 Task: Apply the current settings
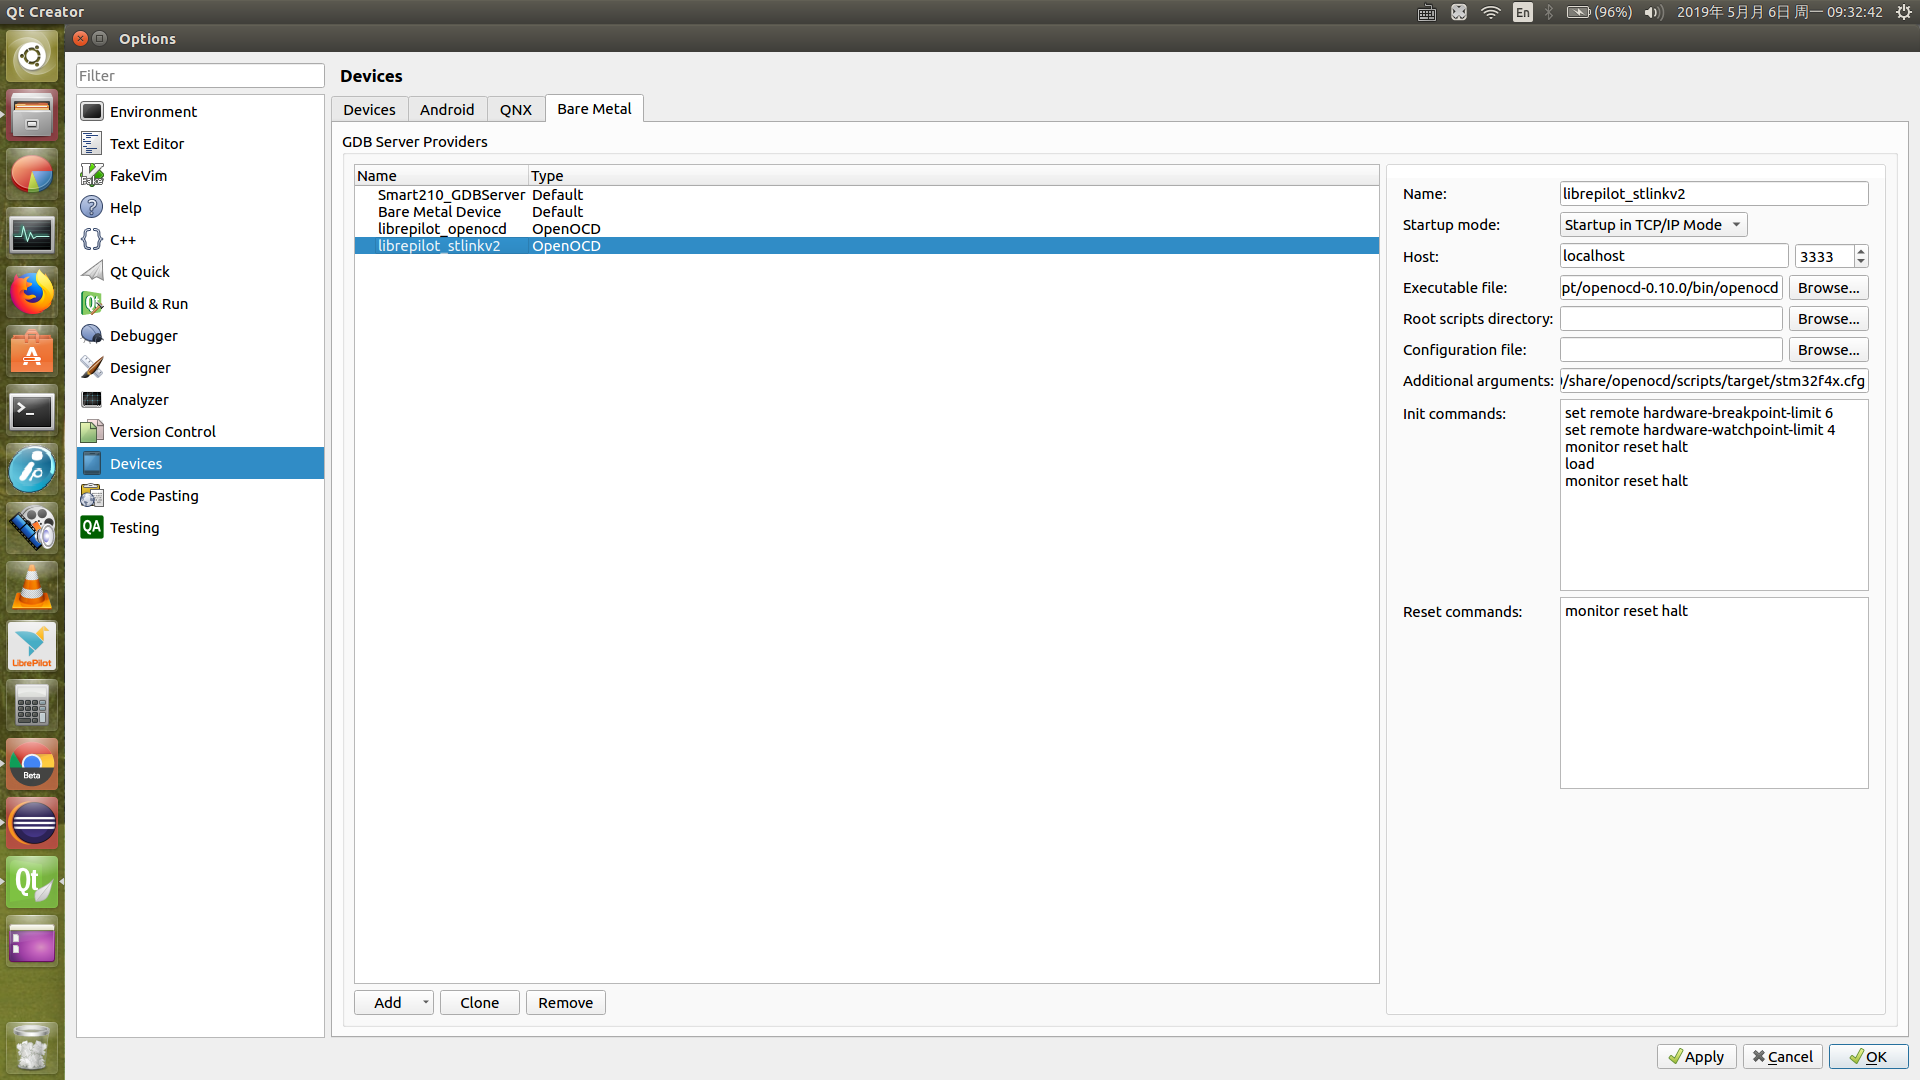tap(1696, 1056)
